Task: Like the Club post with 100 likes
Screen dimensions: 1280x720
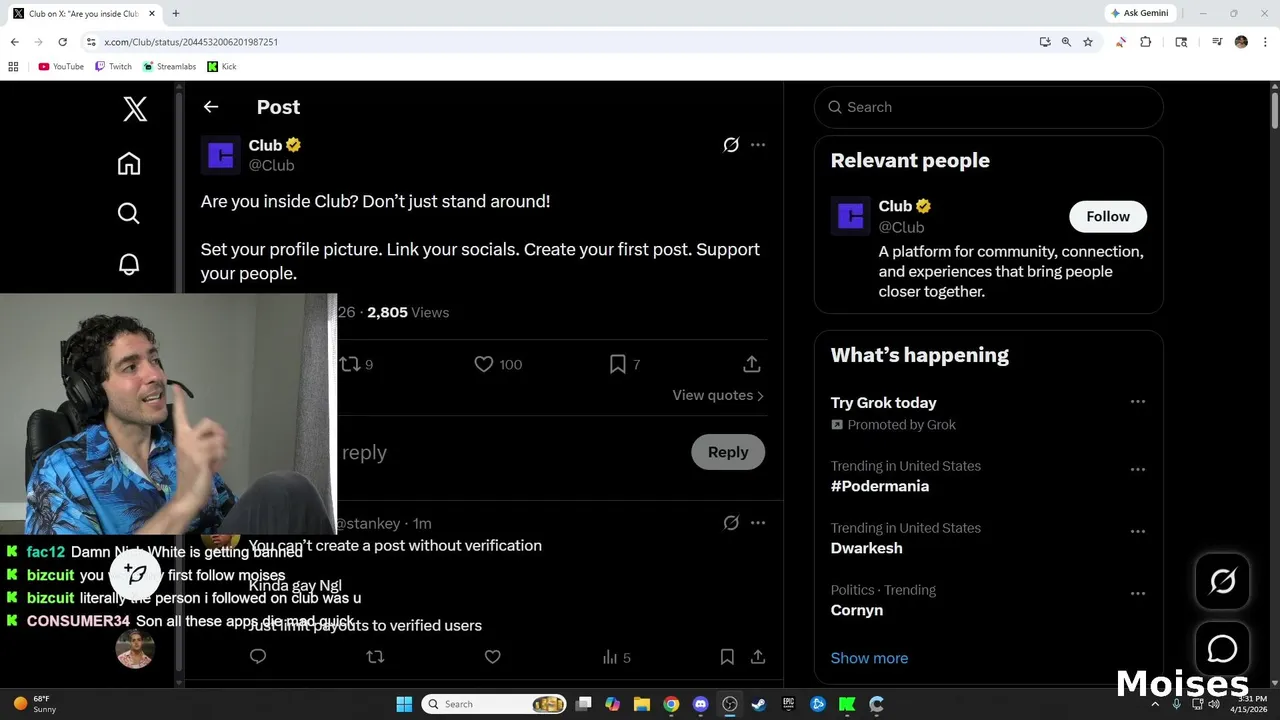Action: 498,364
